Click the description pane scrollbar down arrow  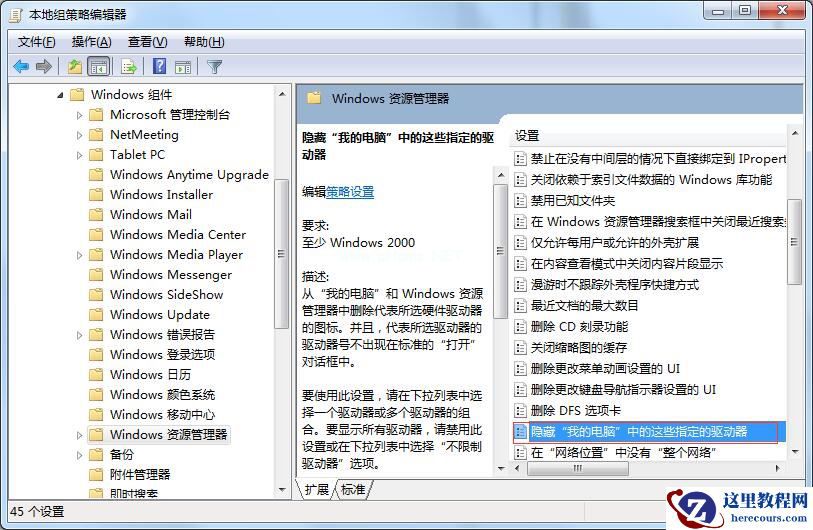(500, 468)
